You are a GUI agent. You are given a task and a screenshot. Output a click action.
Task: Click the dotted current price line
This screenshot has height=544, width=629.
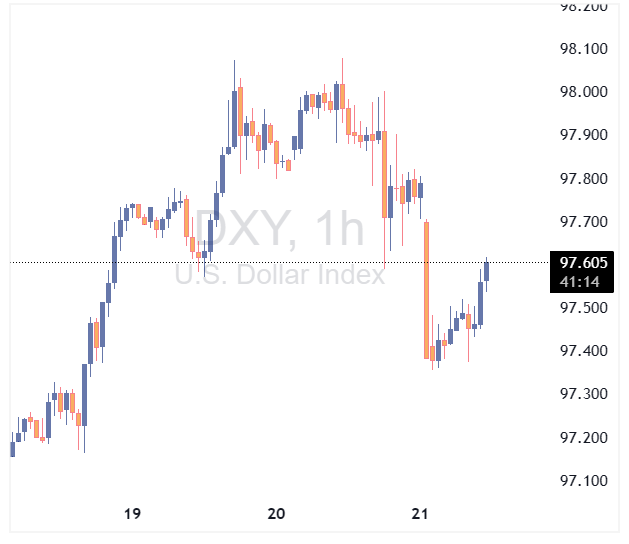[300, 262]
